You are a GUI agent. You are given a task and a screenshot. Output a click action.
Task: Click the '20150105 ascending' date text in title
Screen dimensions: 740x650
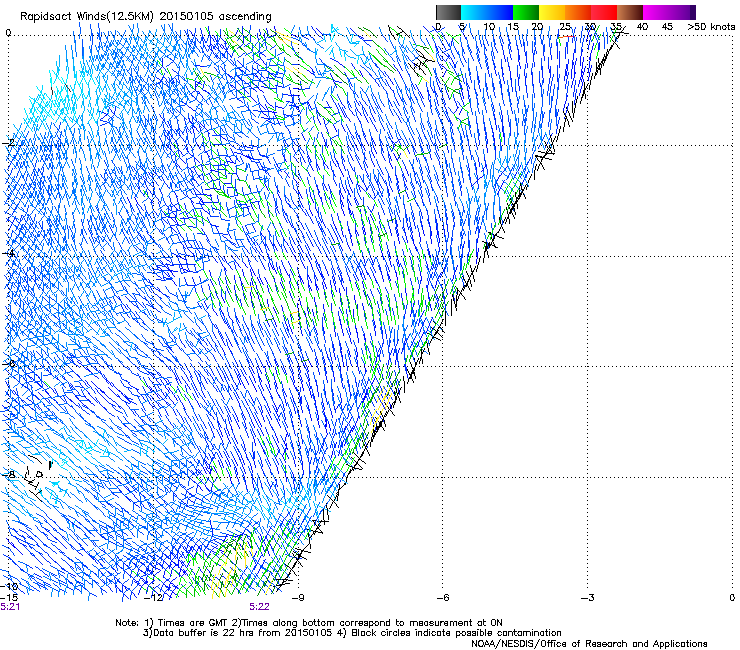215,17
